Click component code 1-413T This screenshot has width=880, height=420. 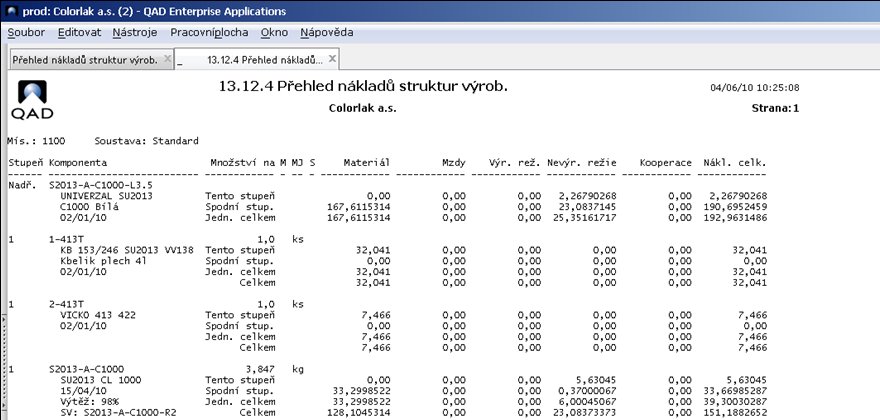[x=66, y=239]
